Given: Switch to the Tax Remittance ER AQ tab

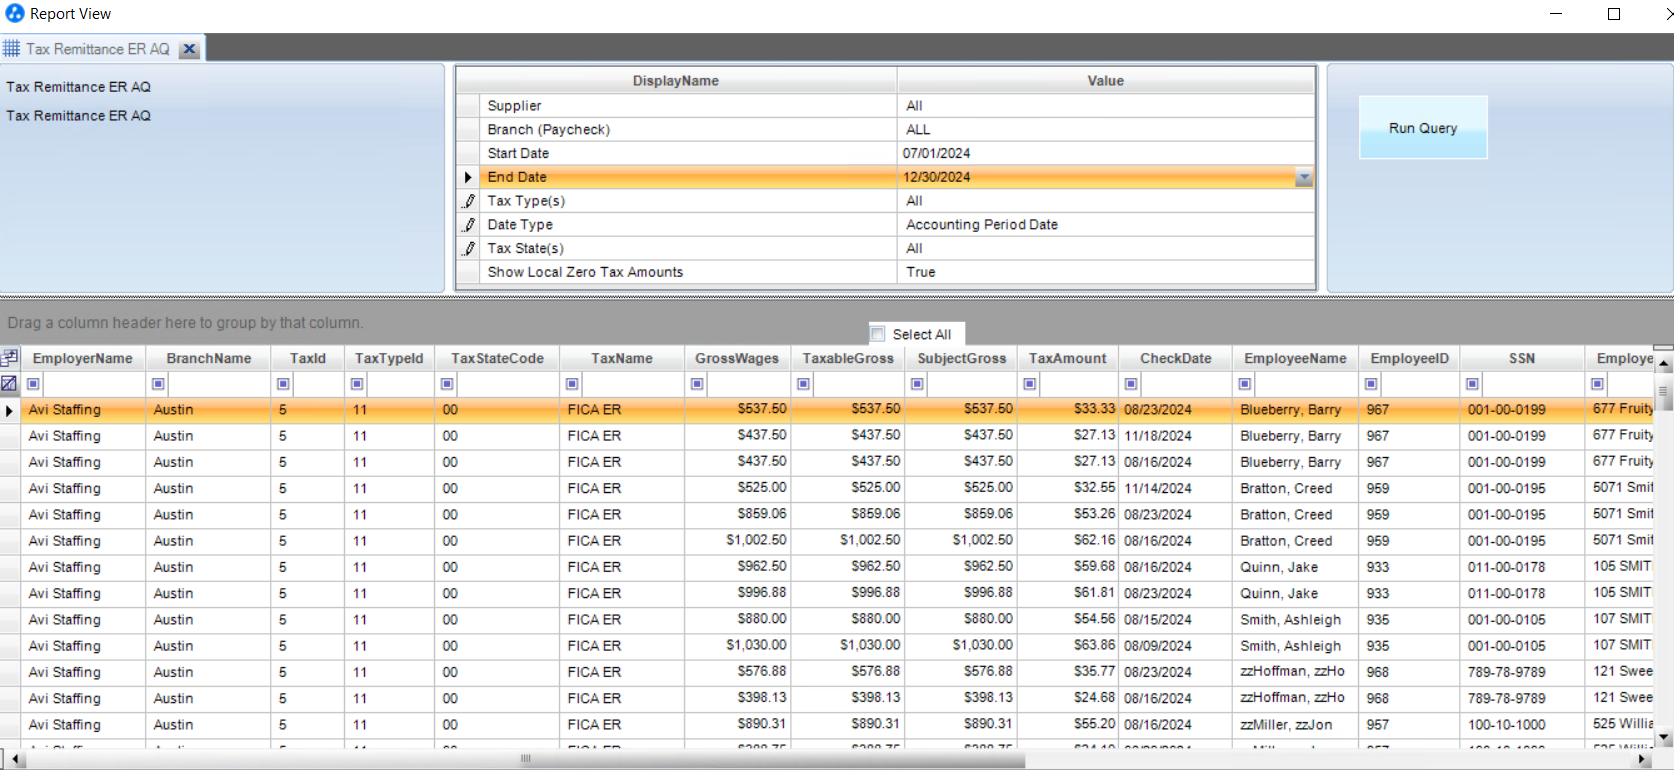Looking at the screenshot, I should [97, 49].
